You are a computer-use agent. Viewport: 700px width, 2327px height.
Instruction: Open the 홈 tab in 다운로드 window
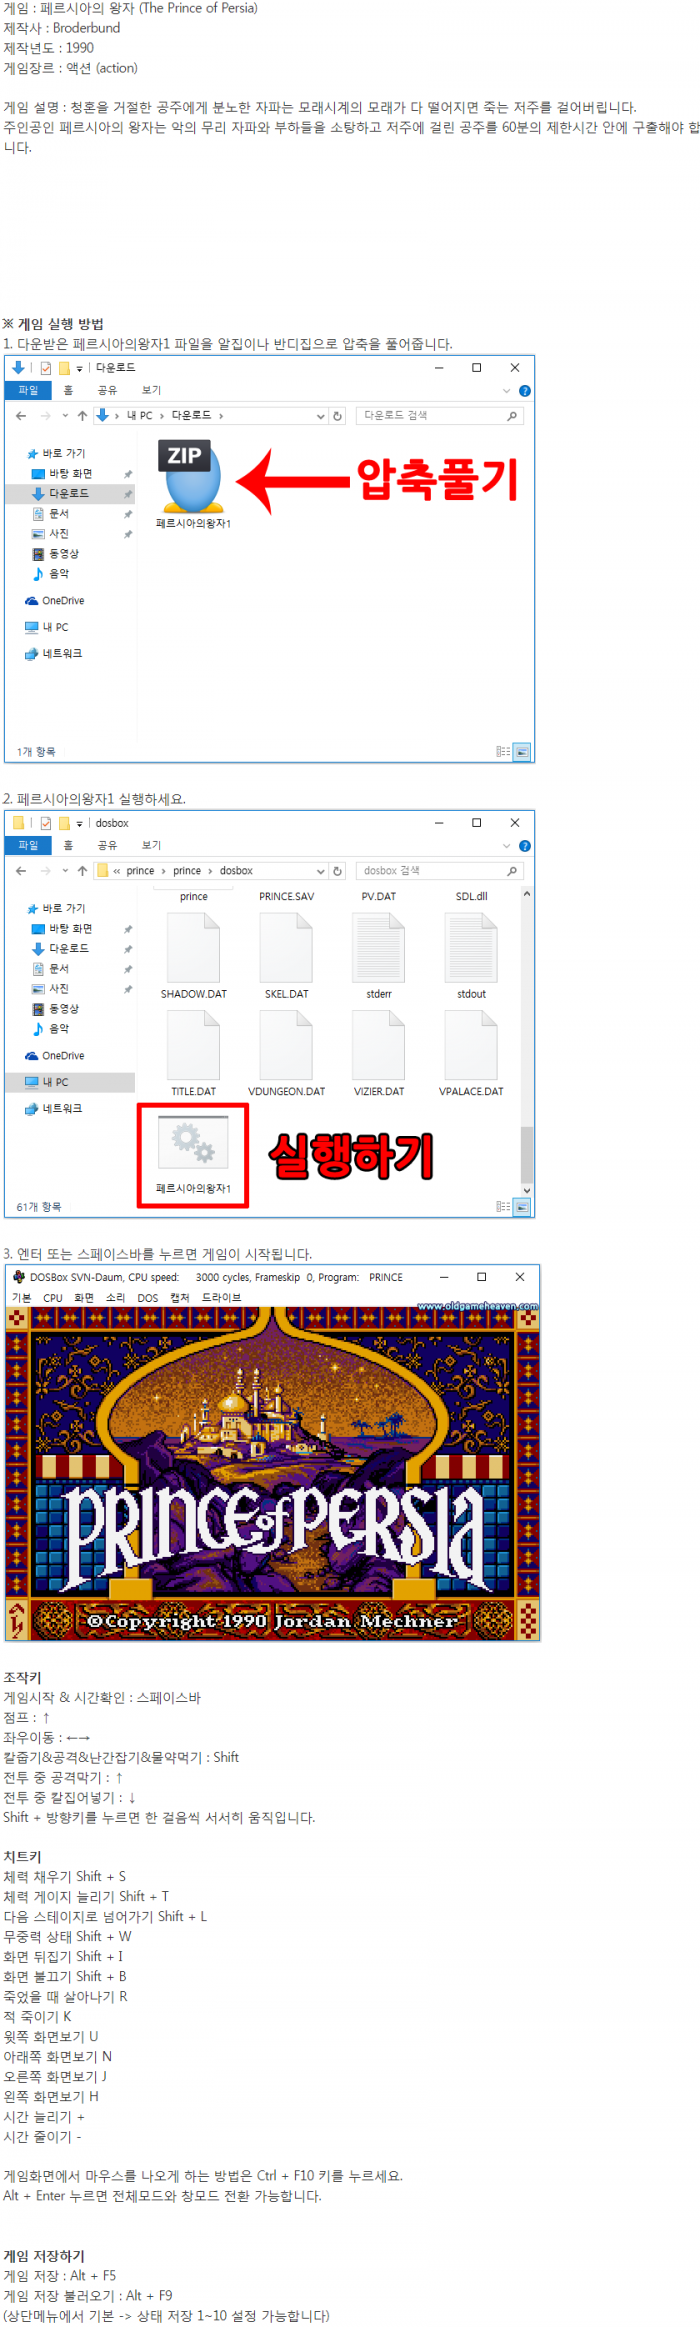(x=69, y=391)
